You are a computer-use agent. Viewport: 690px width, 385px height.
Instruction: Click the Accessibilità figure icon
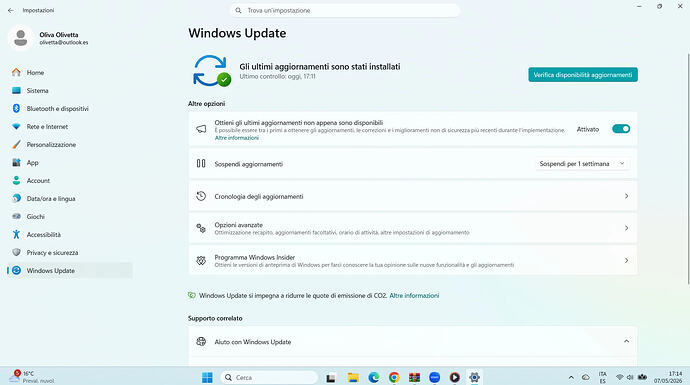[16, 235]
